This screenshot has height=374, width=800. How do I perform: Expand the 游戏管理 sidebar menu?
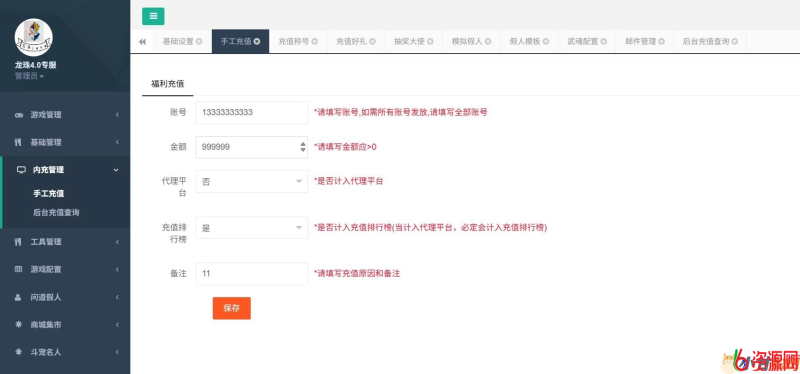click(65, 115)
